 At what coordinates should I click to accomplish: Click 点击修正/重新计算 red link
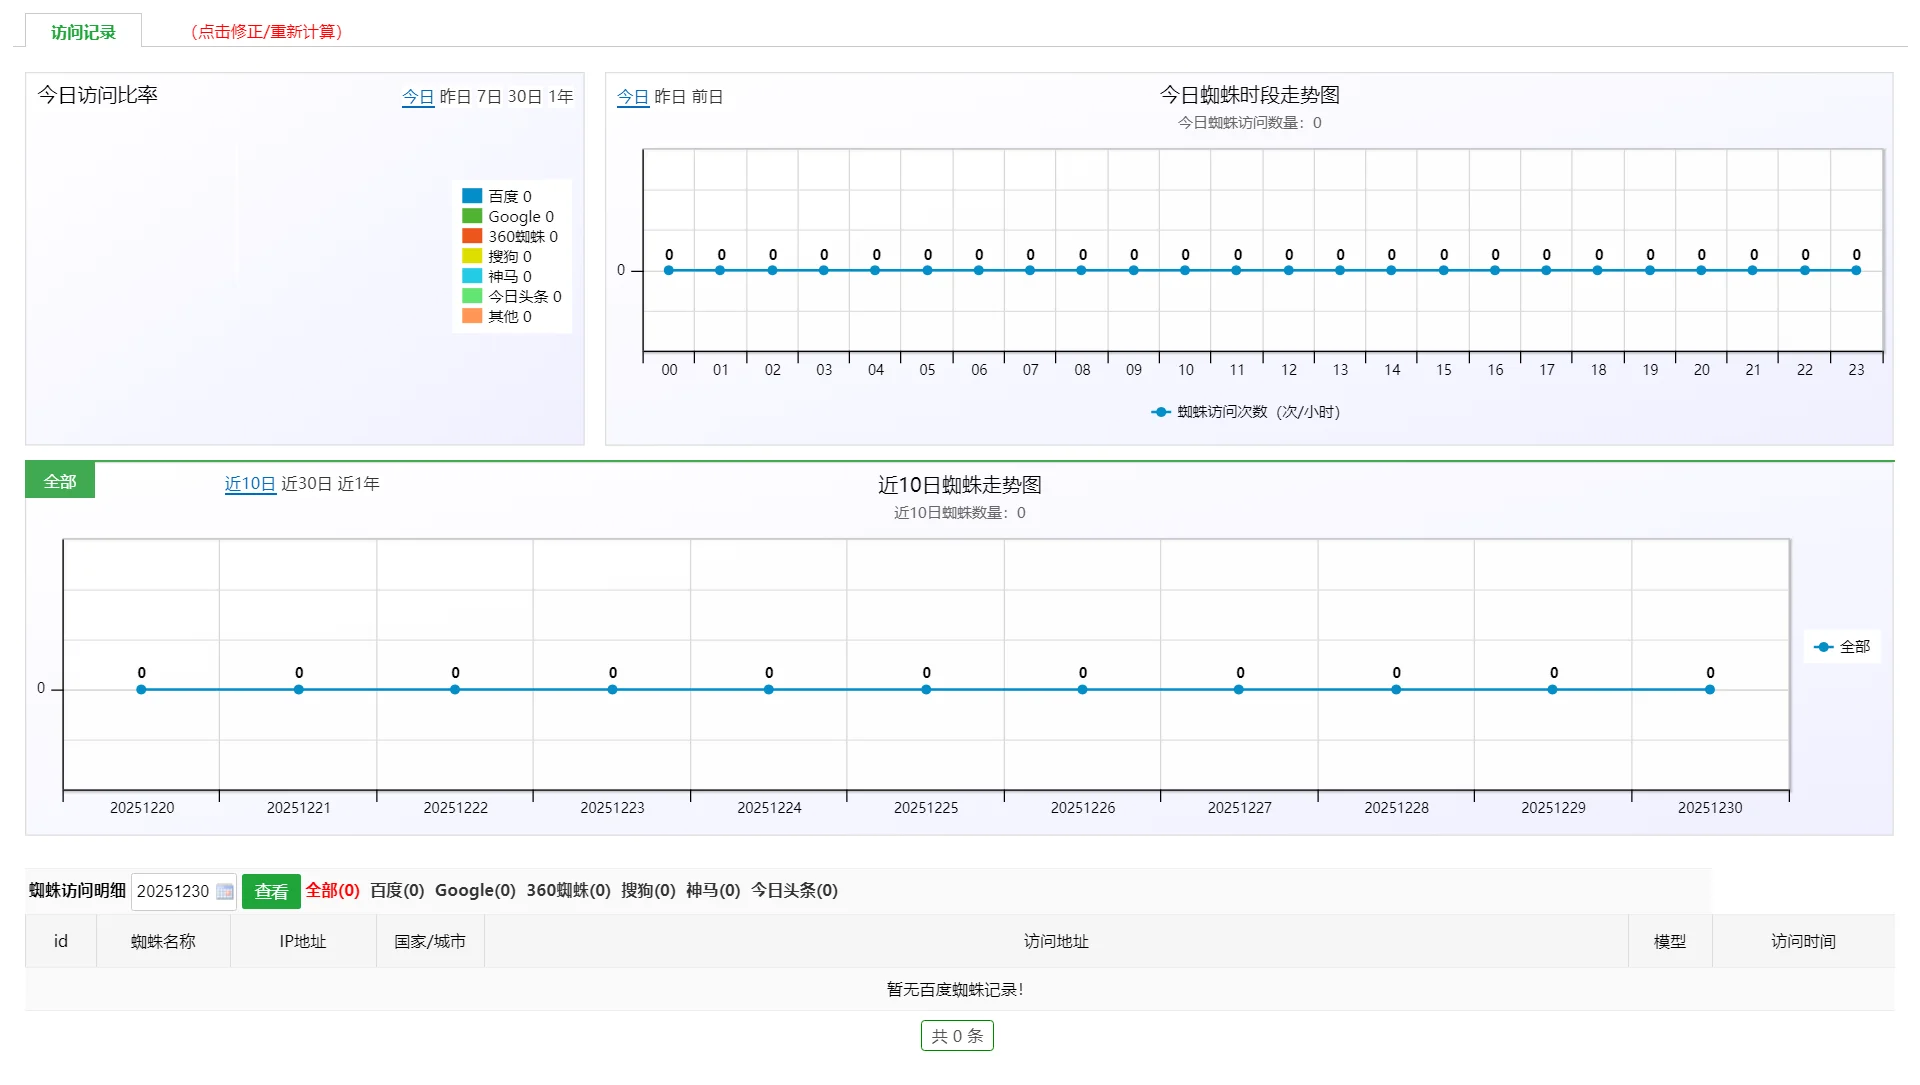(x=266, y=32)
